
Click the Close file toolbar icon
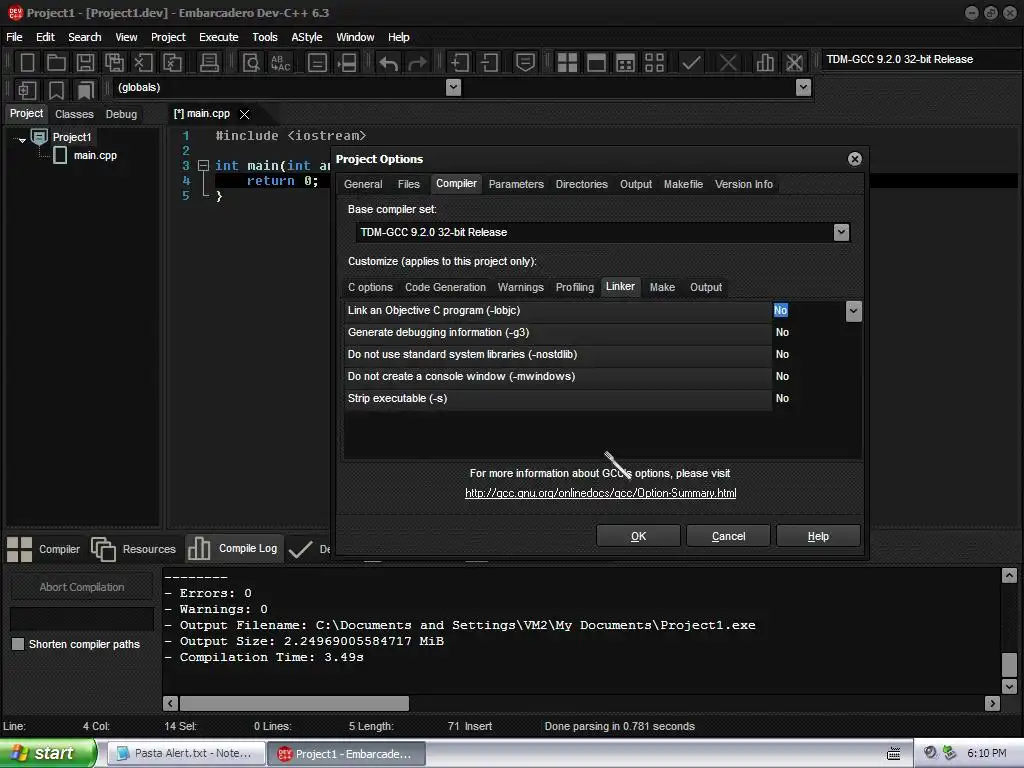(x=143, y=63)
